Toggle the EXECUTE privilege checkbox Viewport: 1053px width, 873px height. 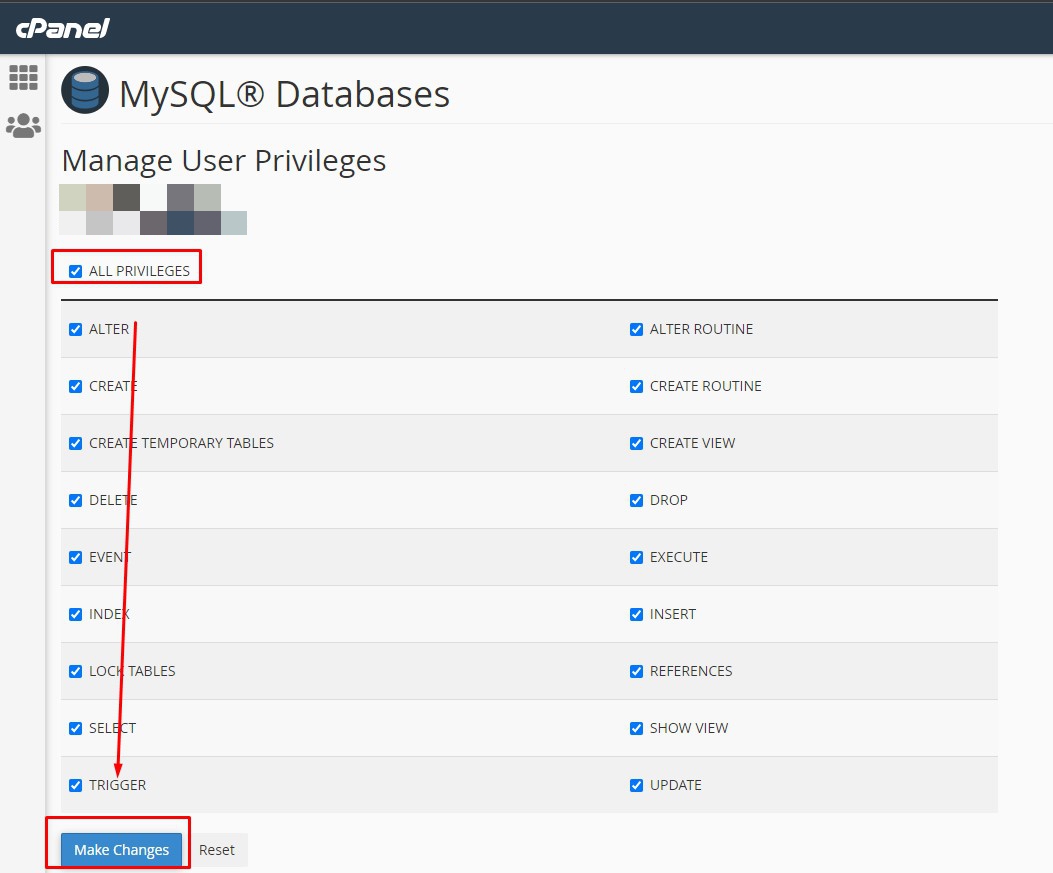(636, 557)
